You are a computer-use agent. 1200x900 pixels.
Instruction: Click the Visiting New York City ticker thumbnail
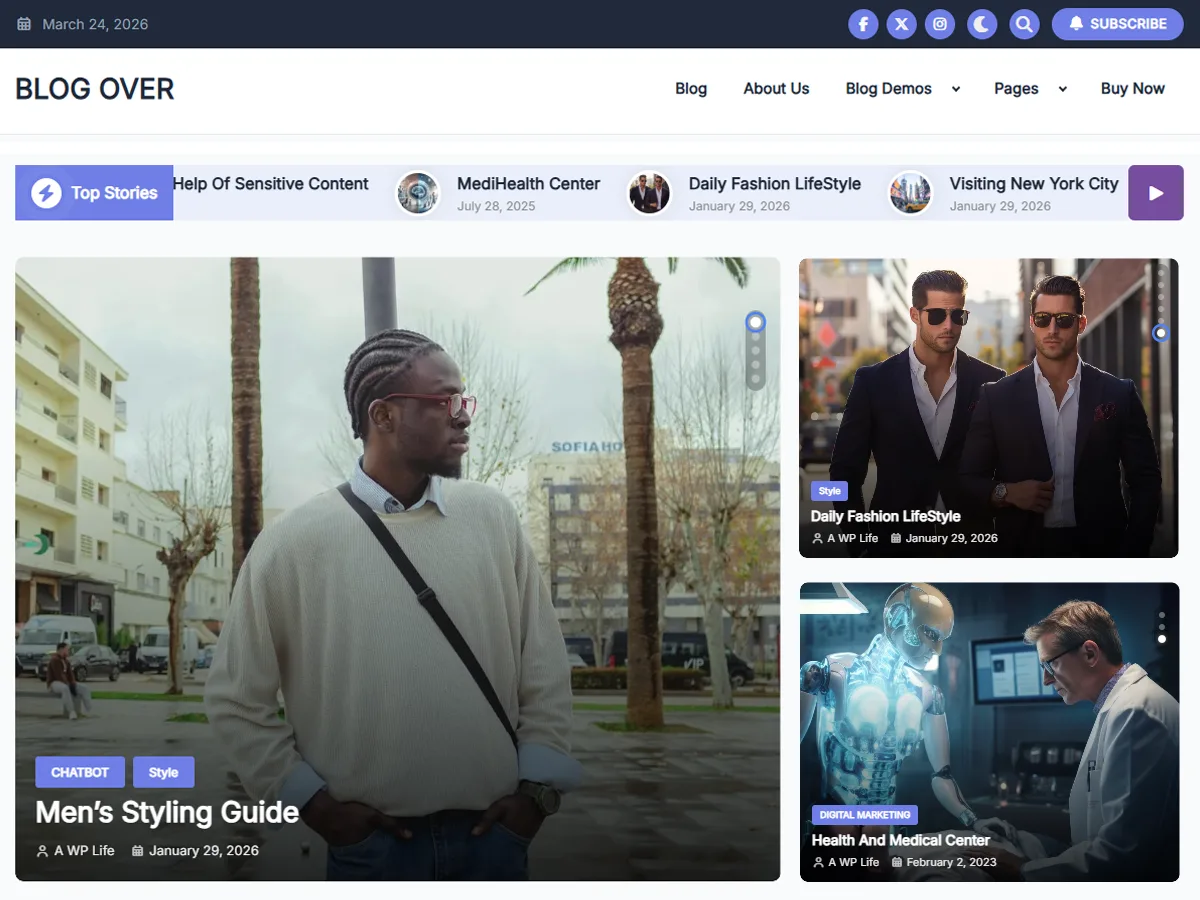(910, 193)
